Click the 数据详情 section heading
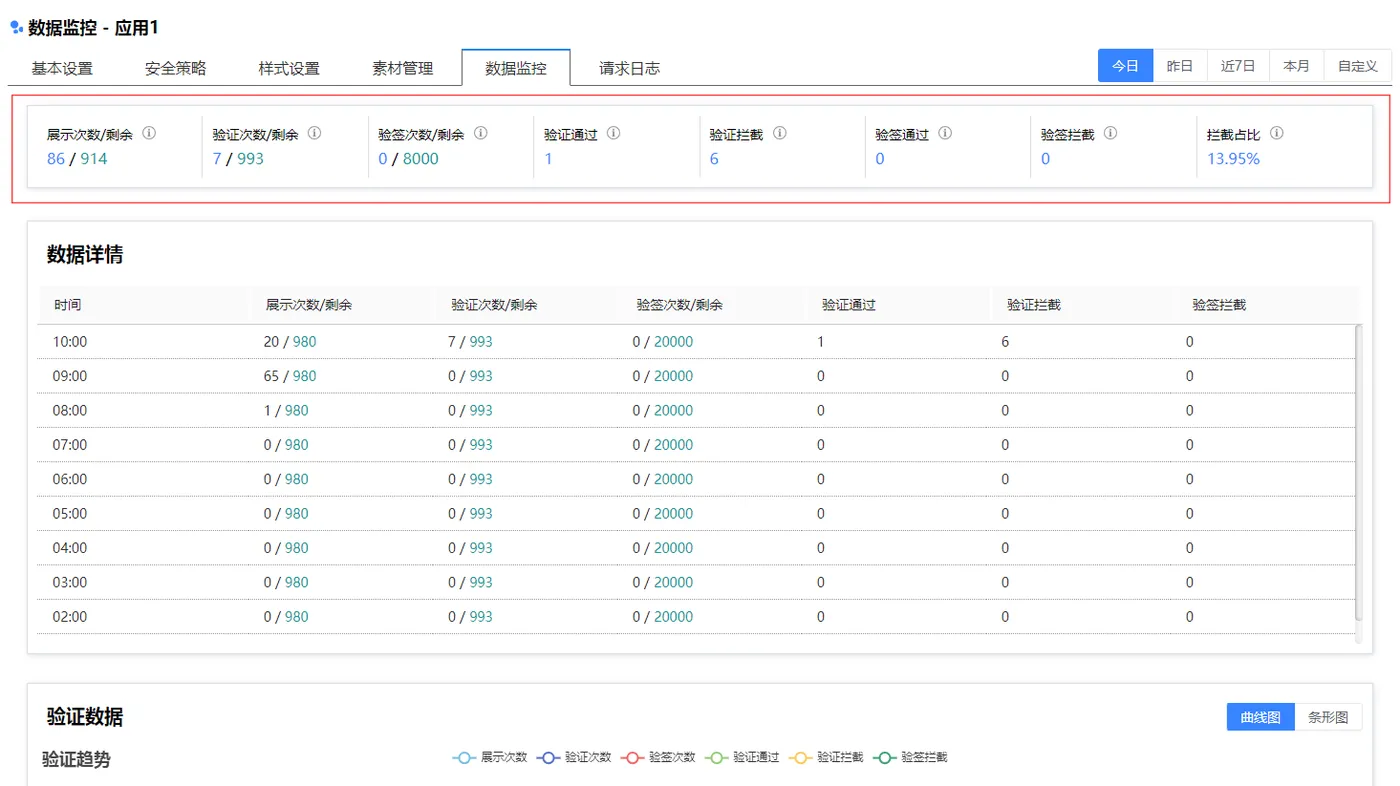 (85, 255)
